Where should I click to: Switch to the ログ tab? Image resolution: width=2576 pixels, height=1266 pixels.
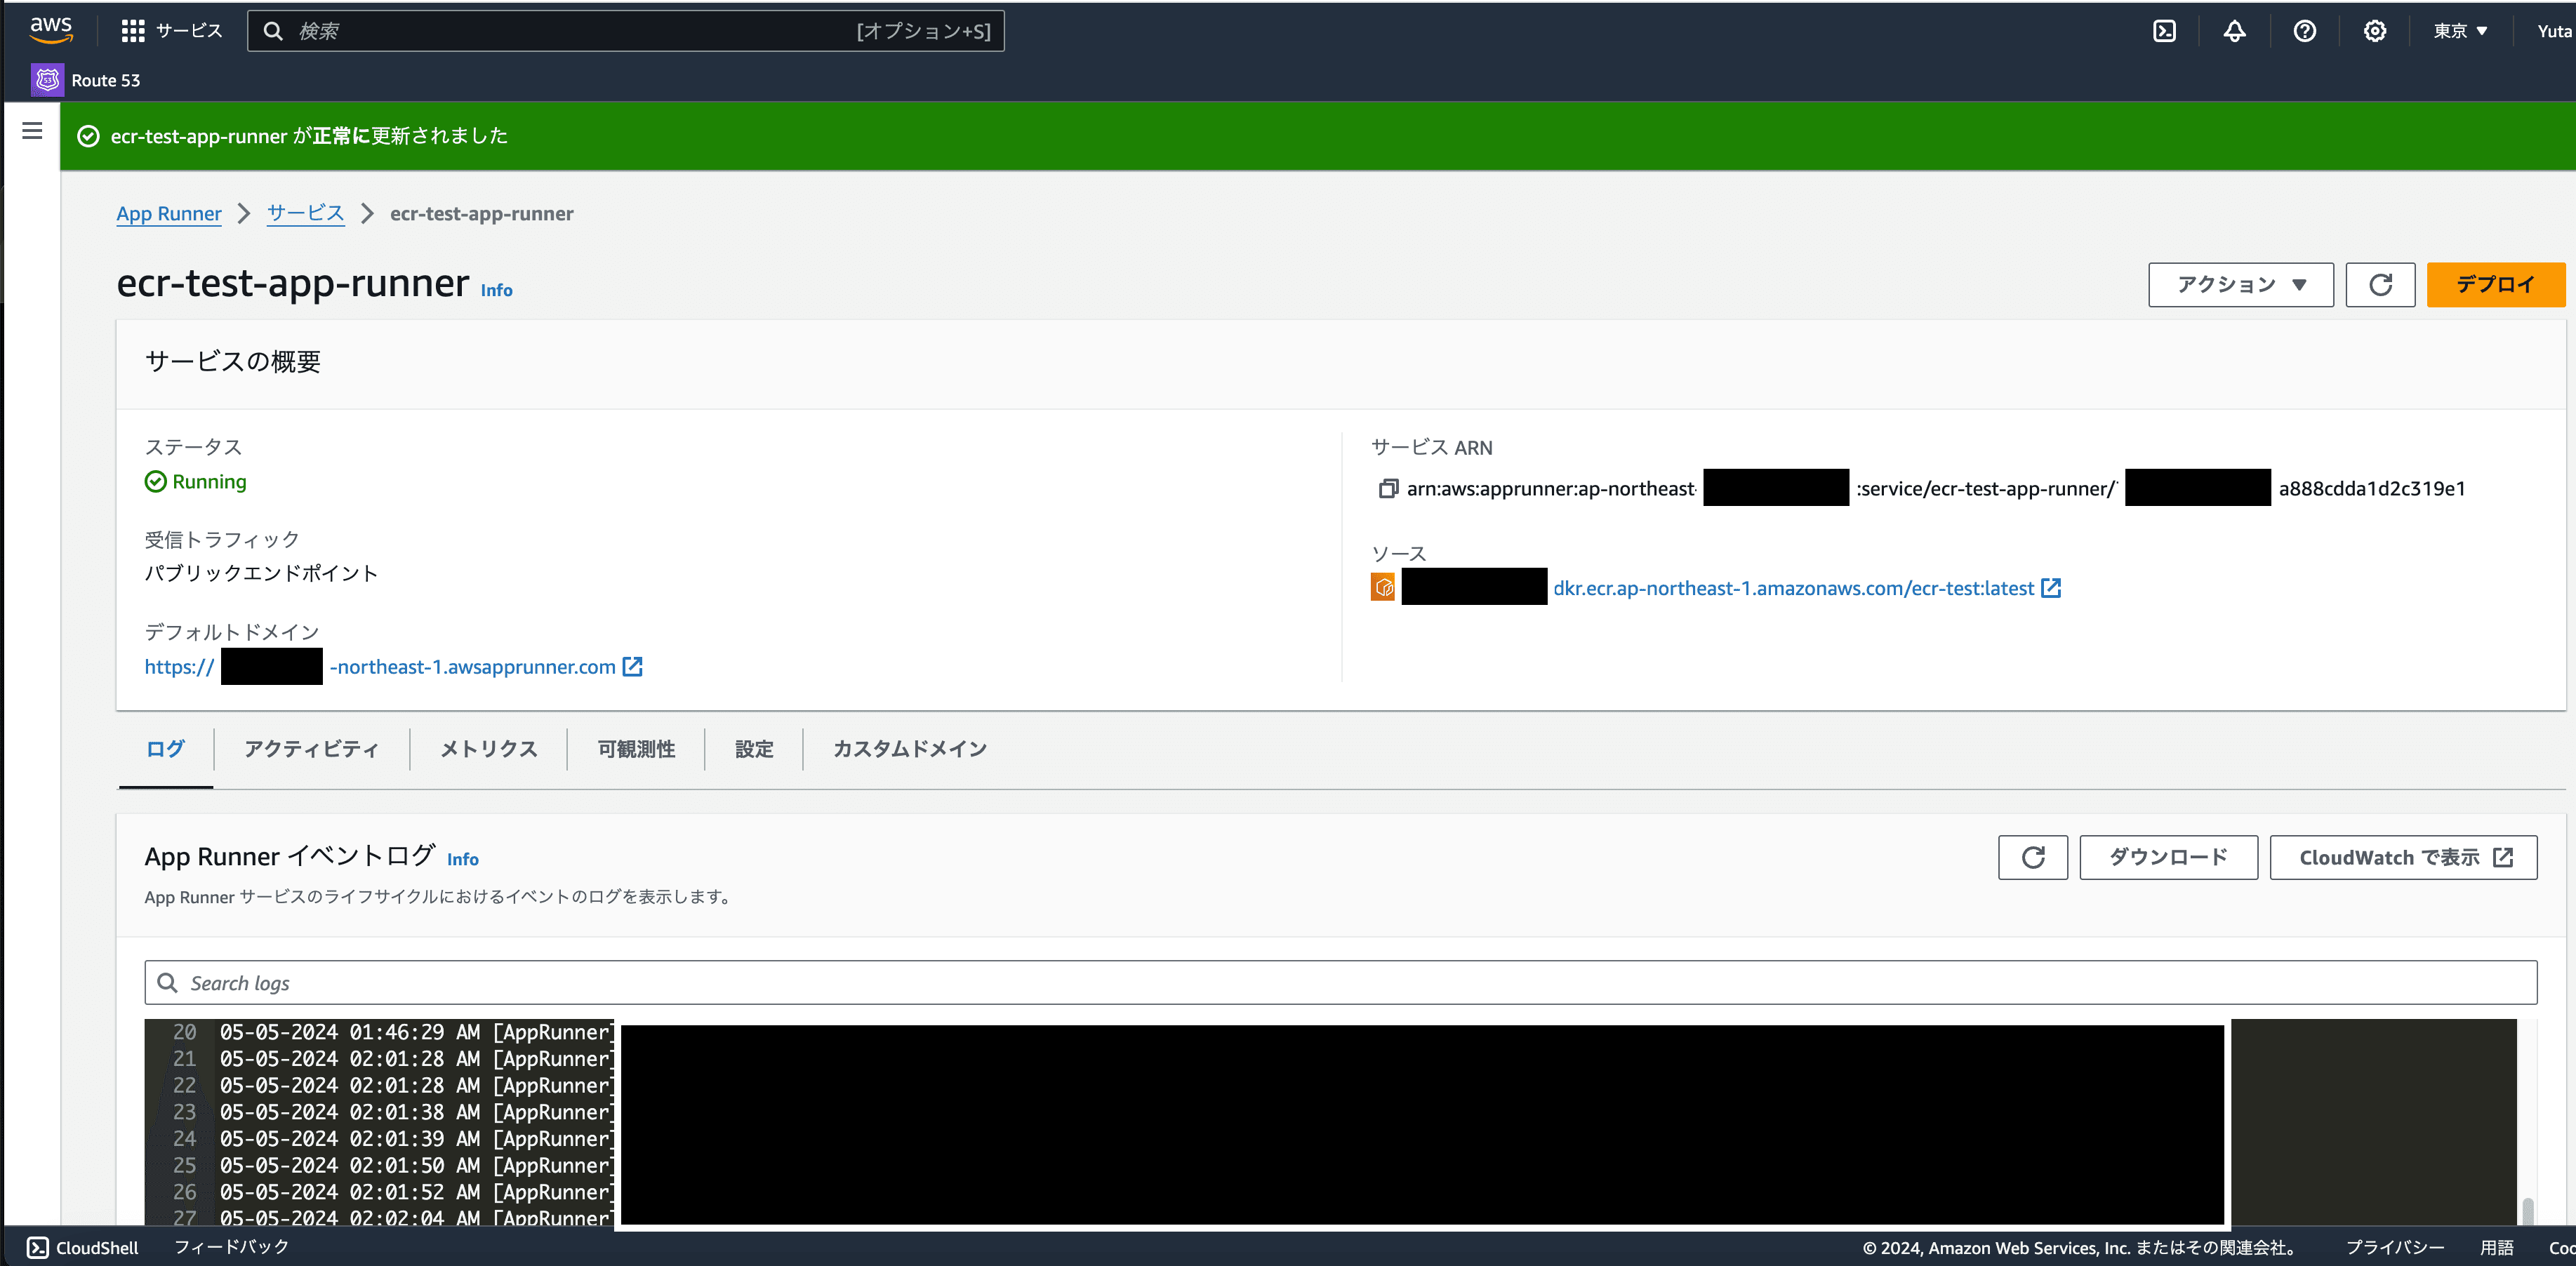(x=165, y=749)
